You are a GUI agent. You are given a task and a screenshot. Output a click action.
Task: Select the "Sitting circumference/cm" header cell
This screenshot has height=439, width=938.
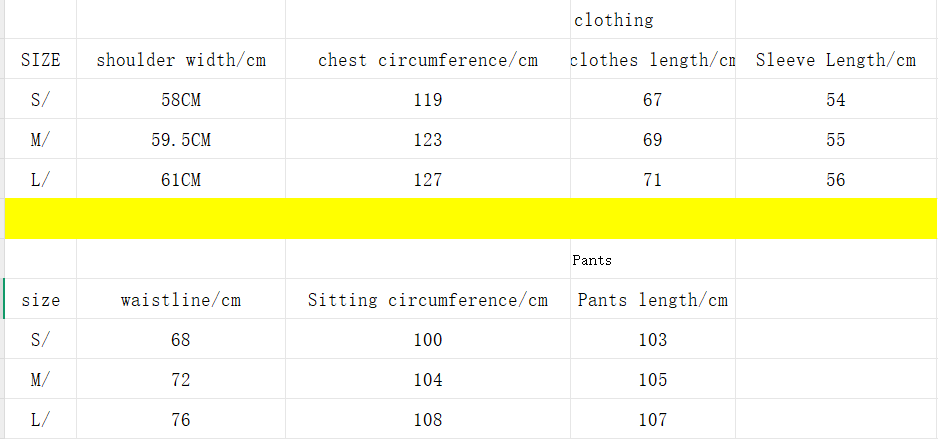428,300
